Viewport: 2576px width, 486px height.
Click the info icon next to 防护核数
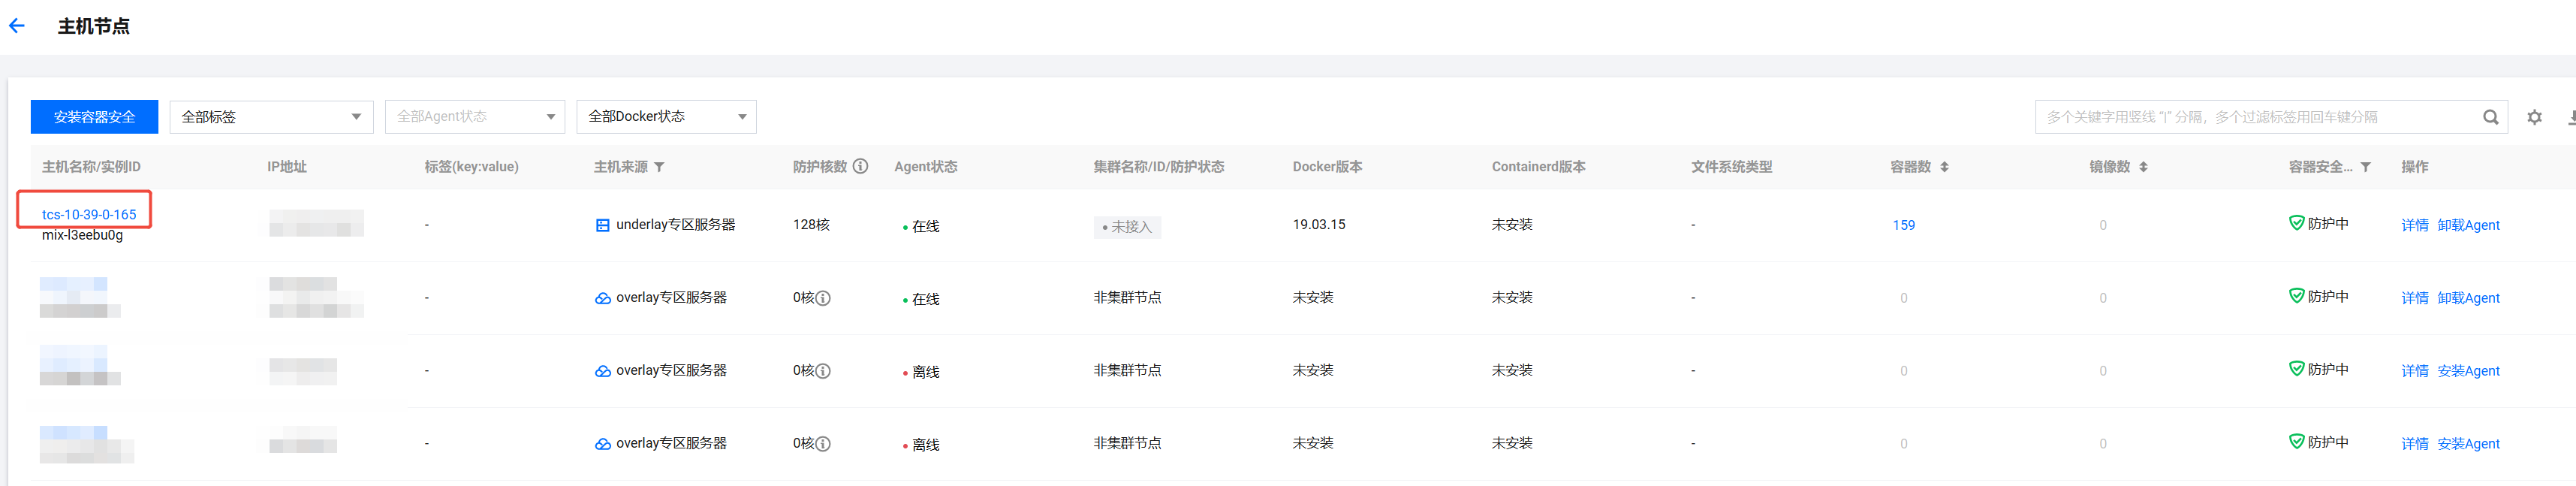click(860, 166)
